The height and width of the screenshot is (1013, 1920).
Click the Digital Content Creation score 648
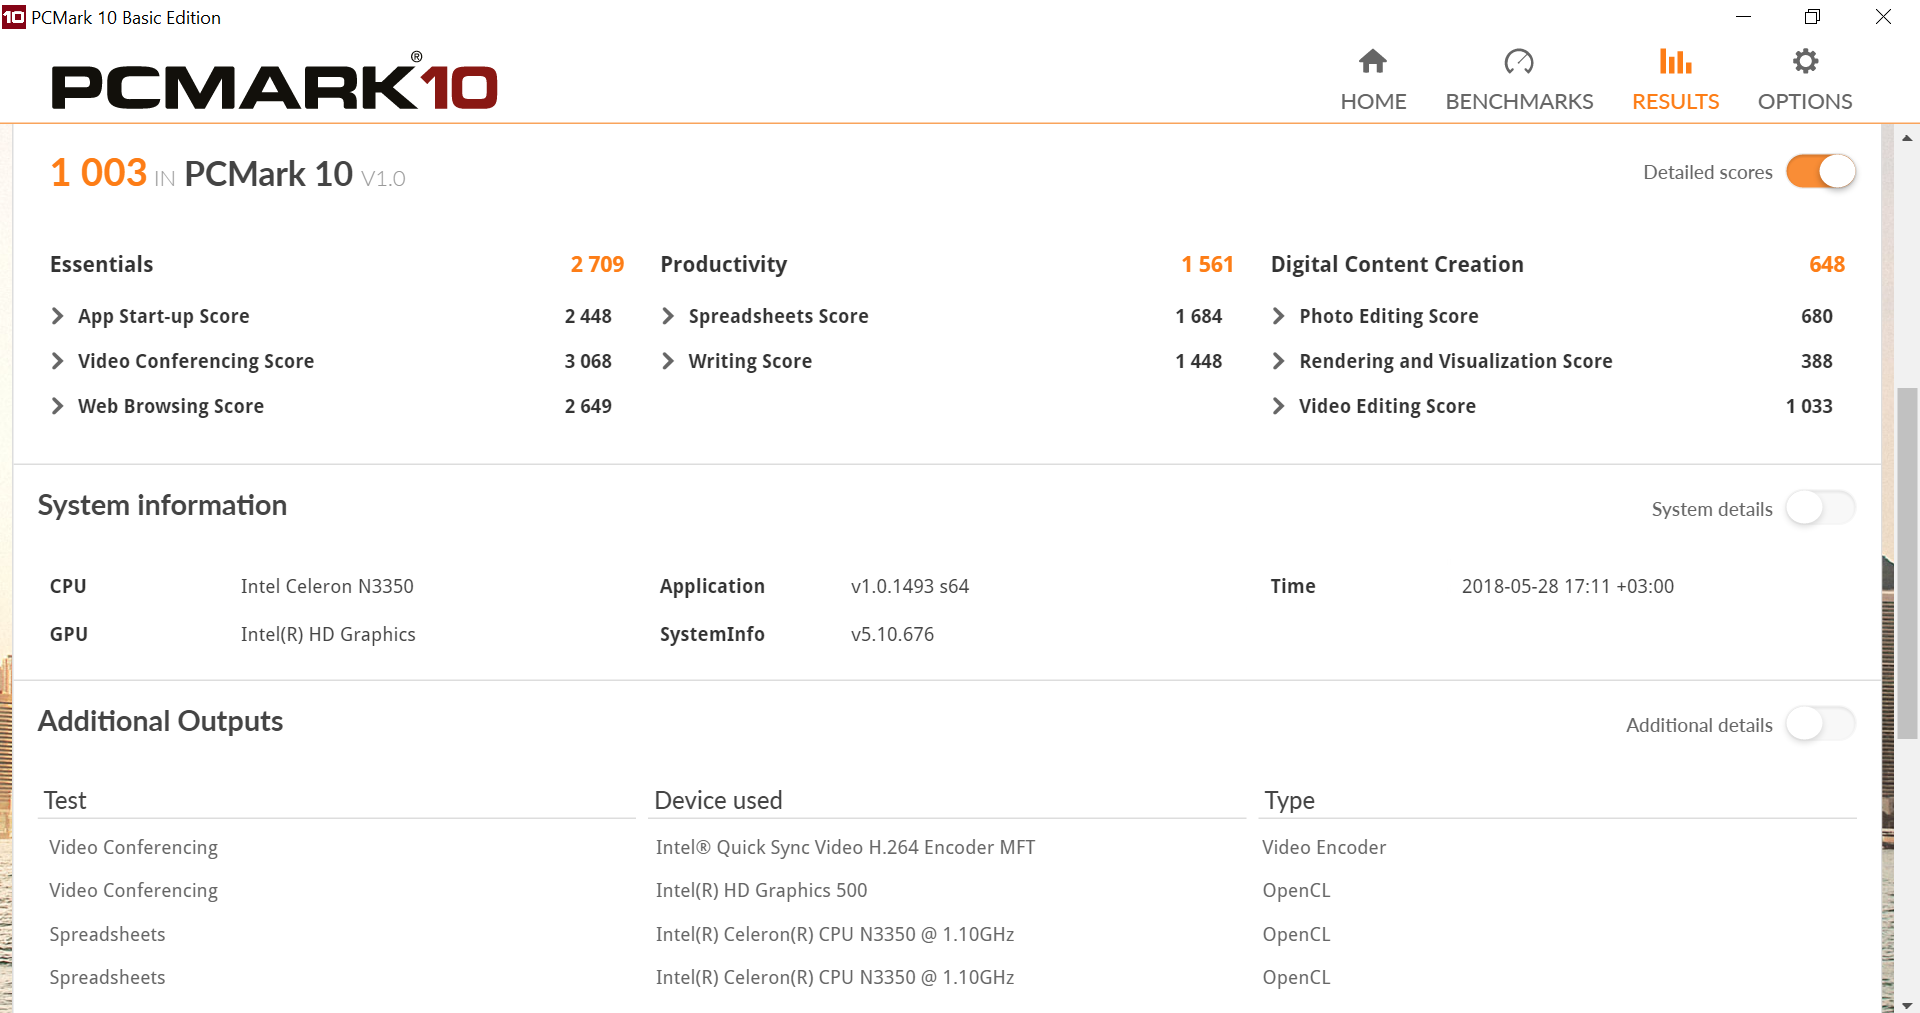(x=1826, y=264)
